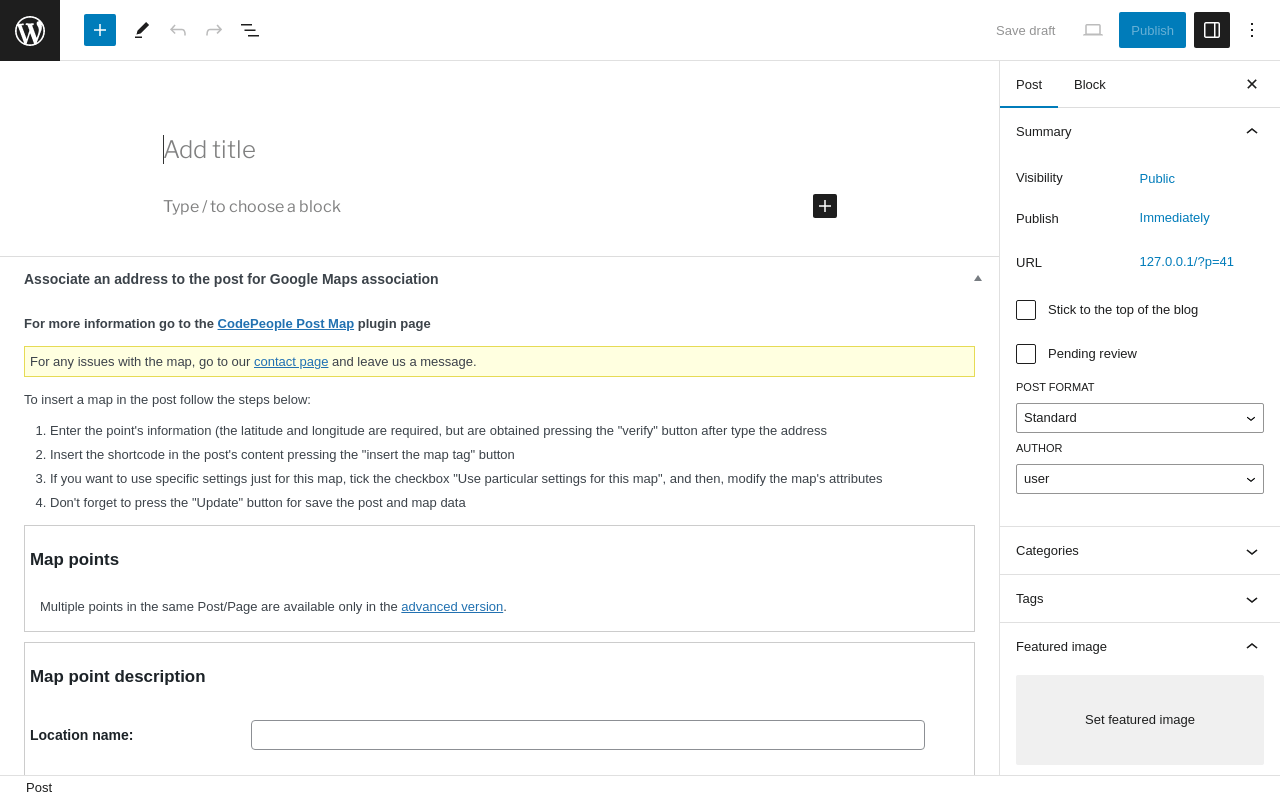Select the Tools pencil icon

coord(142,30)
